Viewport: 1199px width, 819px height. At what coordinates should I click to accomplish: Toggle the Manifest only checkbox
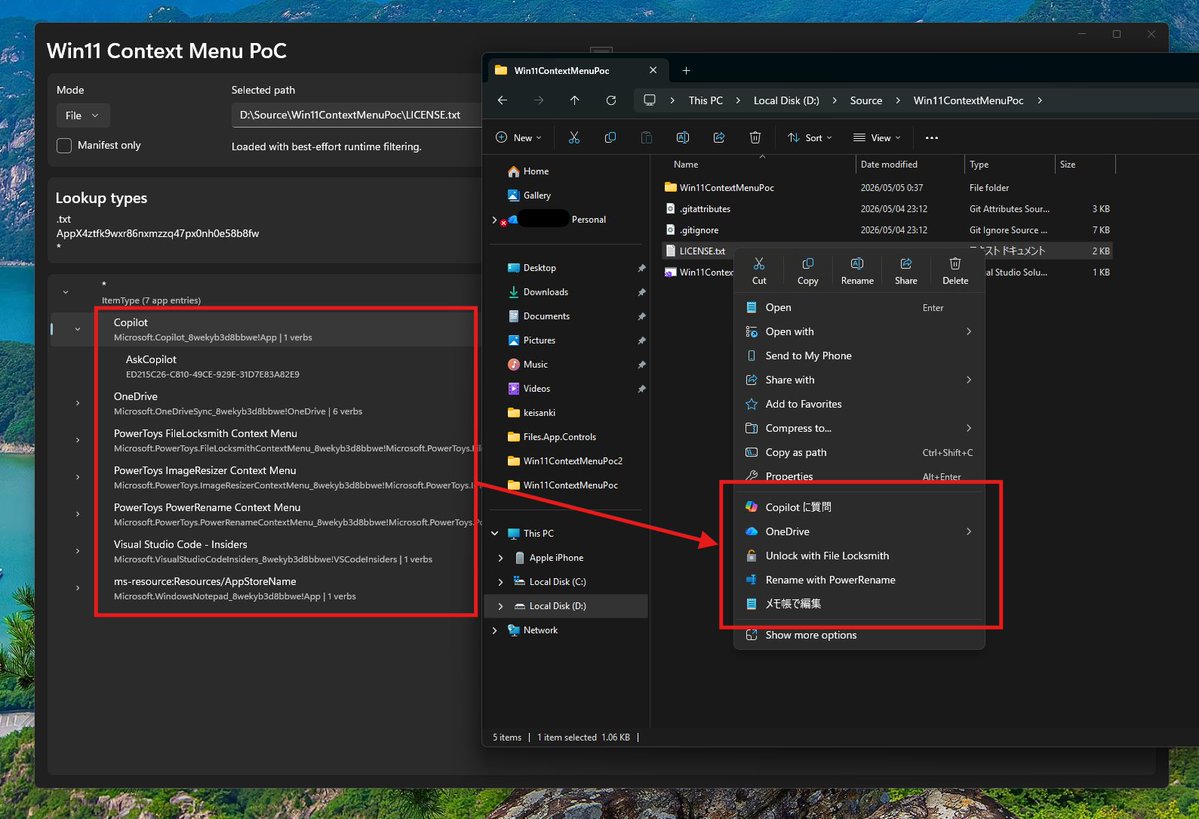pyautogui.click(x=64, y=145)
